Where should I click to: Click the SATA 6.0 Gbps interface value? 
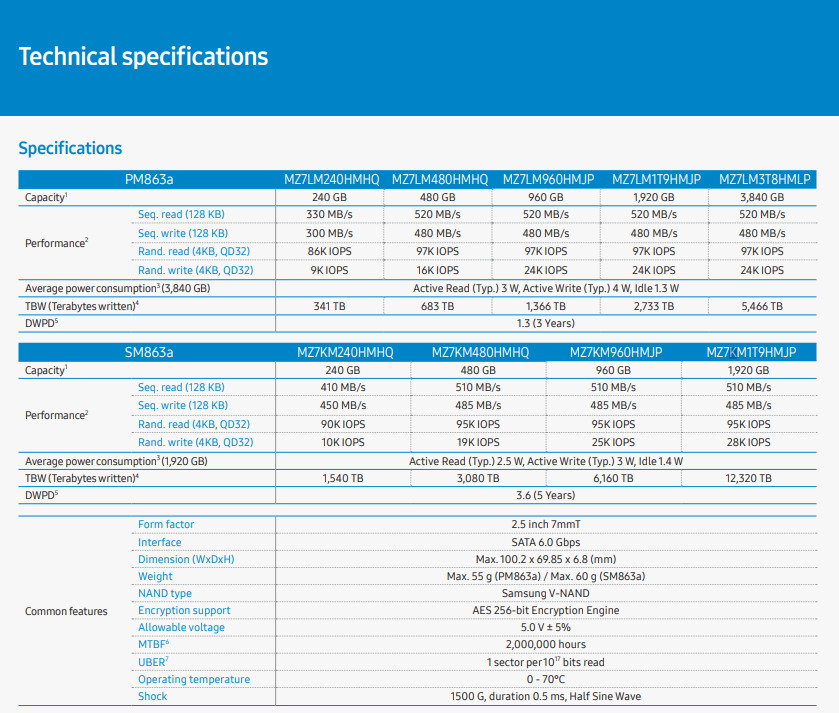tap(546, 542)
